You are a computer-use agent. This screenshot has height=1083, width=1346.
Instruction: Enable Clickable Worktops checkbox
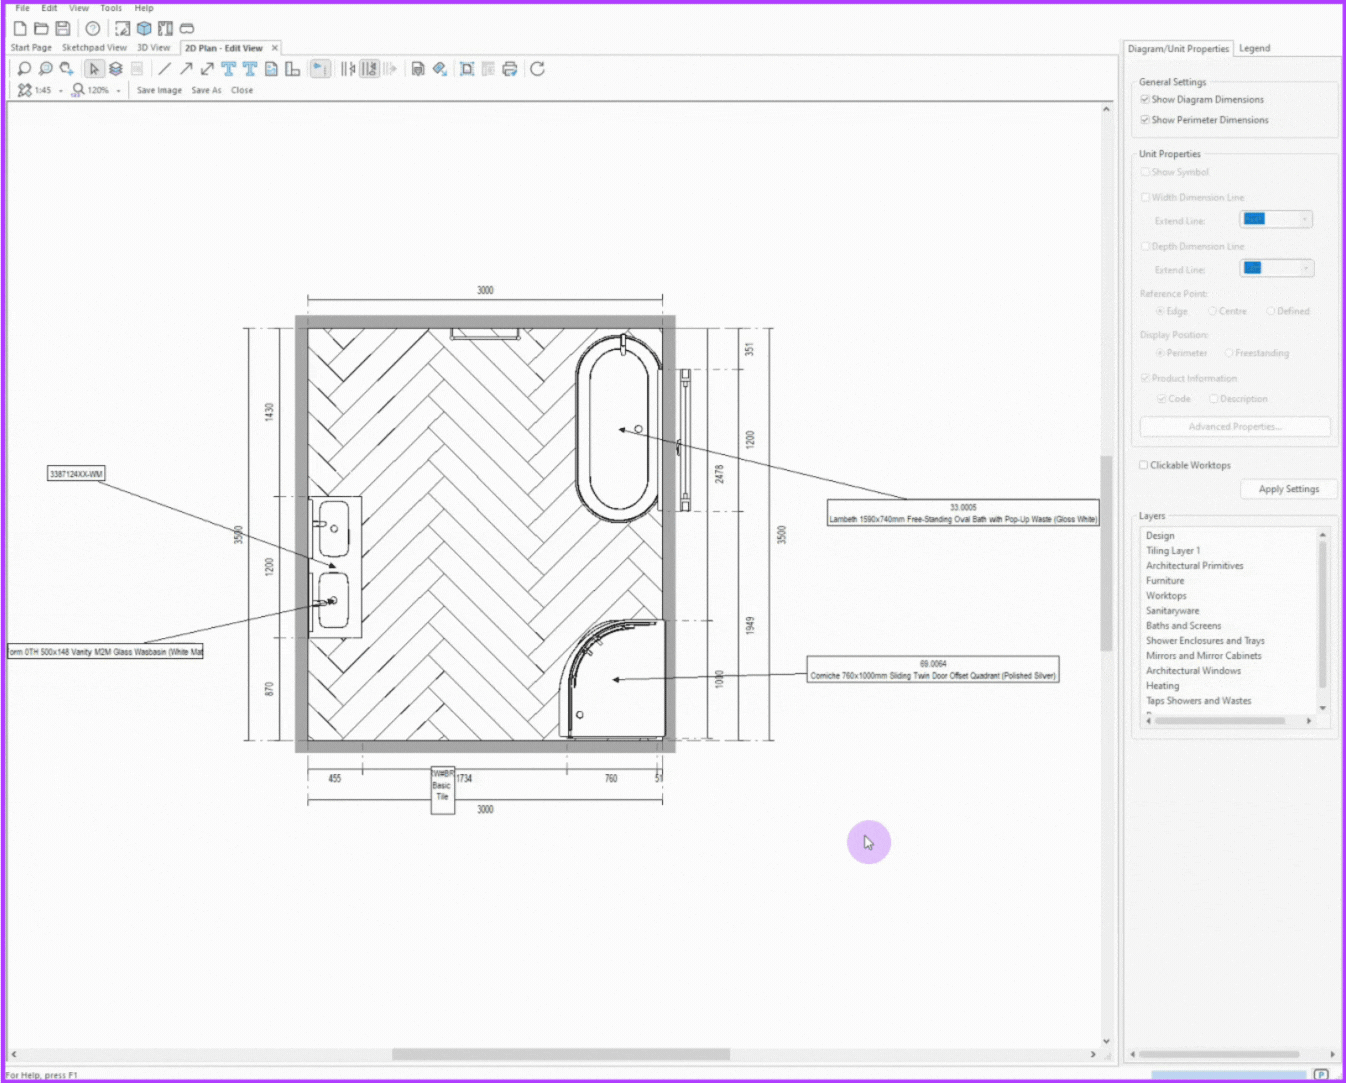pos(1144,465)
